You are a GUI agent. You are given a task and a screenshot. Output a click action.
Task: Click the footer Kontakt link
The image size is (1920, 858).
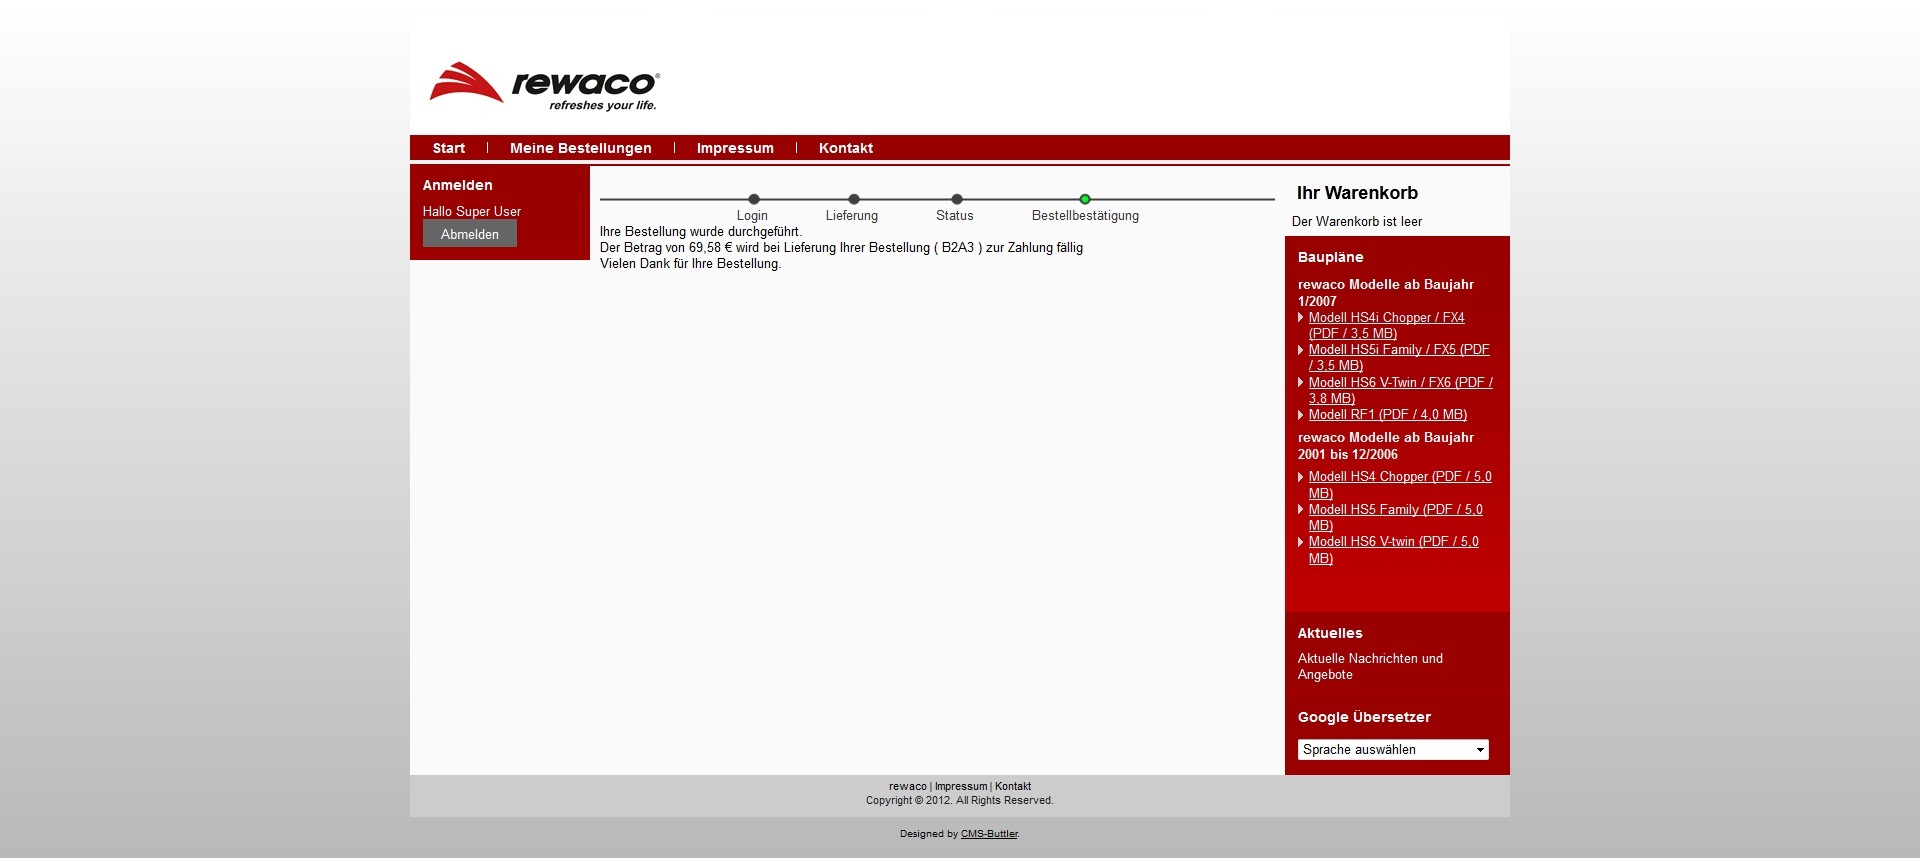1012,786
